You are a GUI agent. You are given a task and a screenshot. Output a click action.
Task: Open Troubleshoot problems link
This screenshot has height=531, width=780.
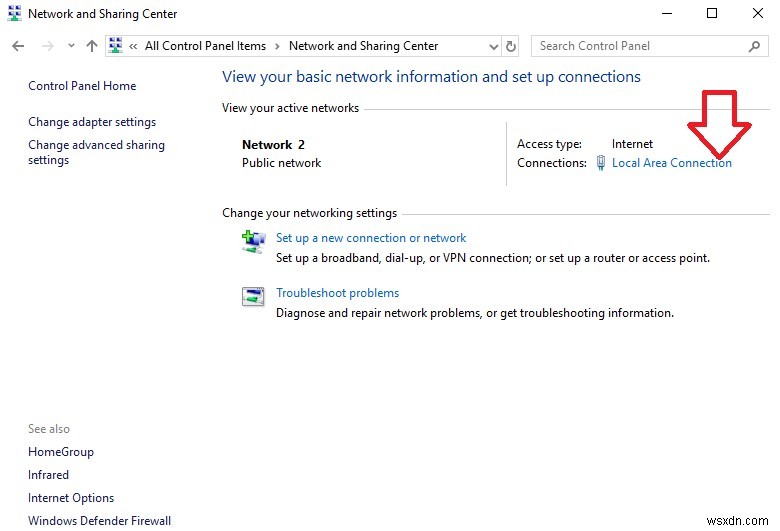[x=337, y=293]
